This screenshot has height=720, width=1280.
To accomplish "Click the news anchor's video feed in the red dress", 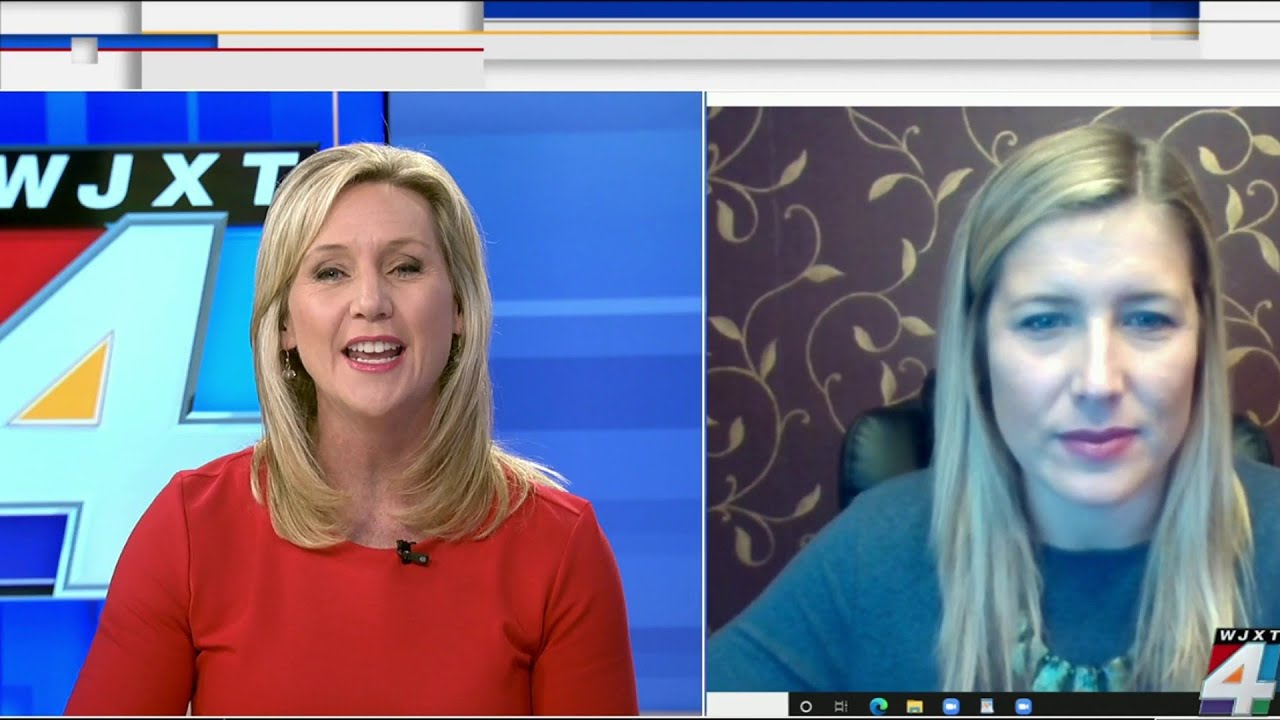I will tap(351, 403).
